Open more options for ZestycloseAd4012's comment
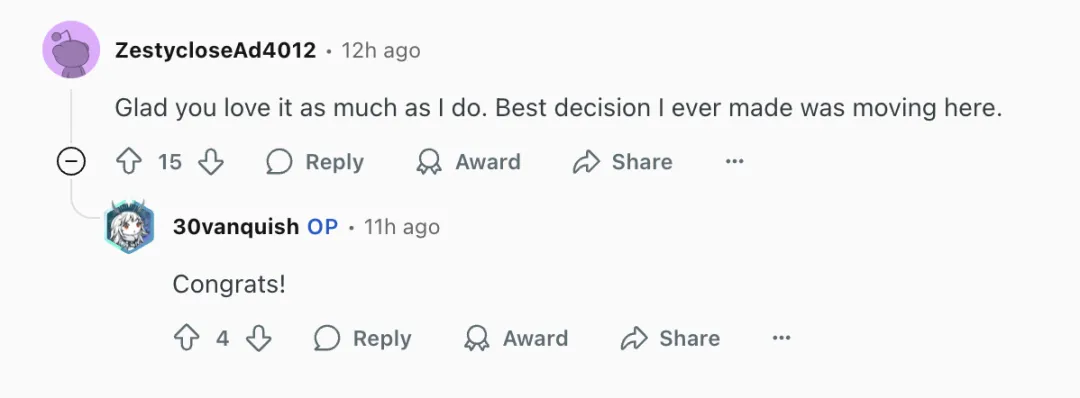The image size is (1080, 398). tap(734, 162)
